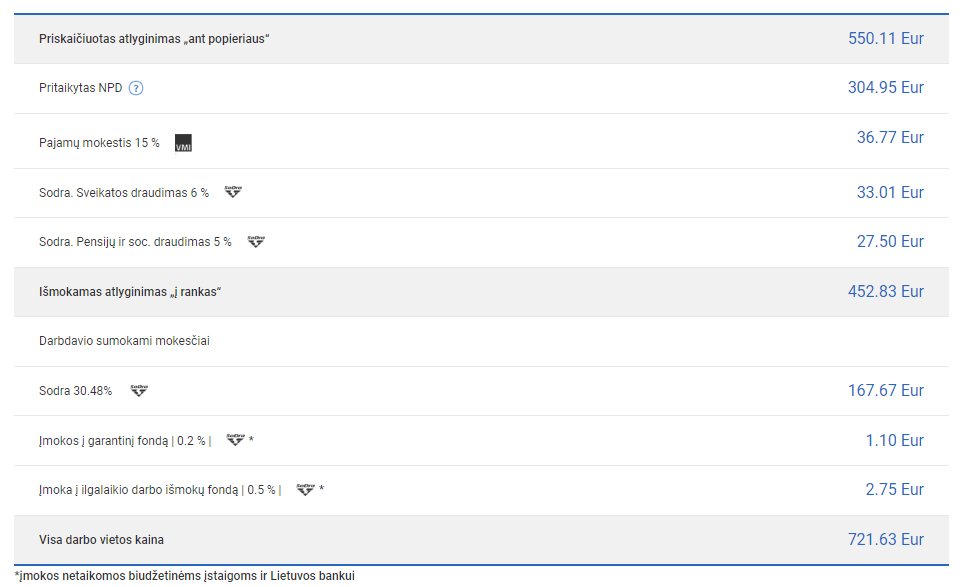The width and height of the screenshot is (961, 587).
Task: Click Sodra logo in guarantee fund row
Action: pos(235,439)
